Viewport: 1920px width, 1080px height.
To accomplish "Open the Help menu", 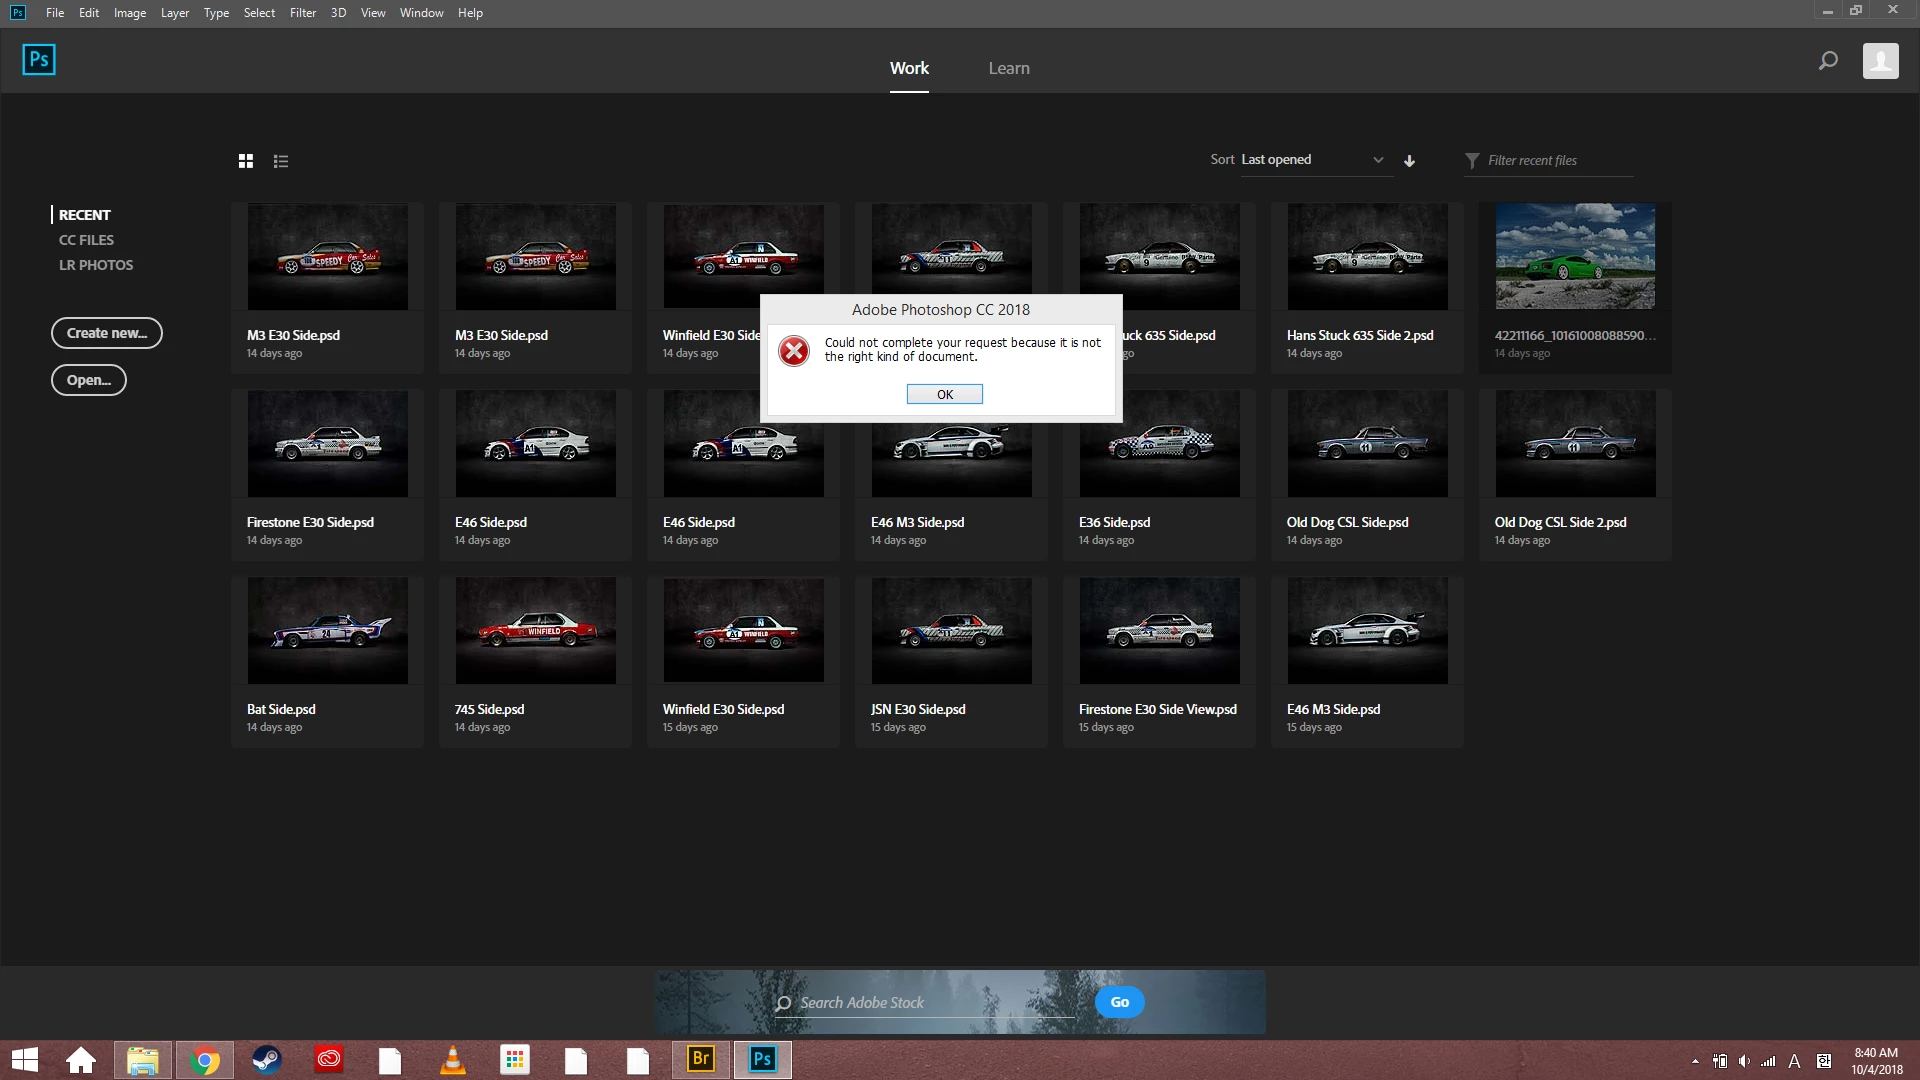I will pyautogui.click(x=470, y=13).
